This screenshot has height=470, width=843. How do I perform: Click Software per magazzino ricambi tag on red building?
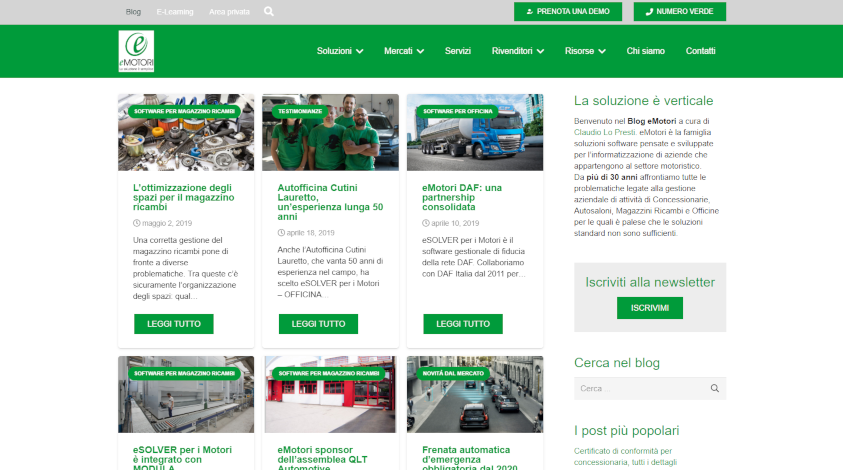[328, 373]
